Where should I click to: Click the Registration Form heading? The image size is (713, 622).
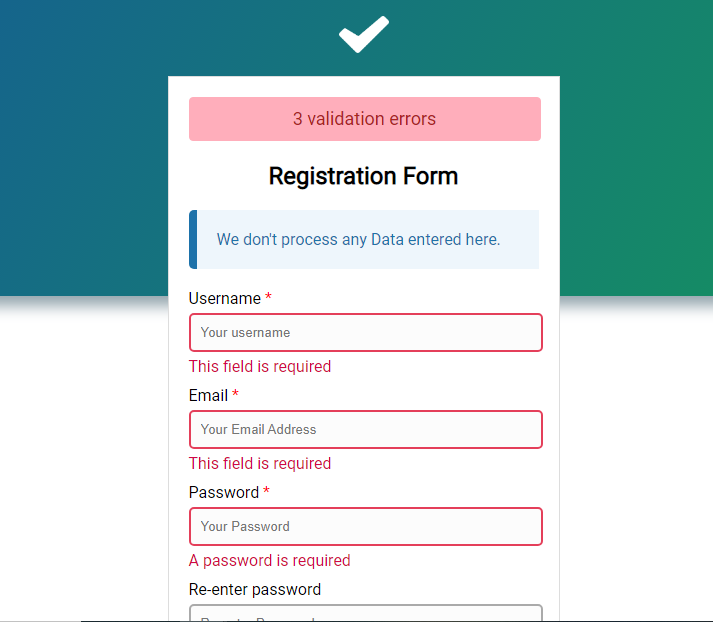coord(363,176)
